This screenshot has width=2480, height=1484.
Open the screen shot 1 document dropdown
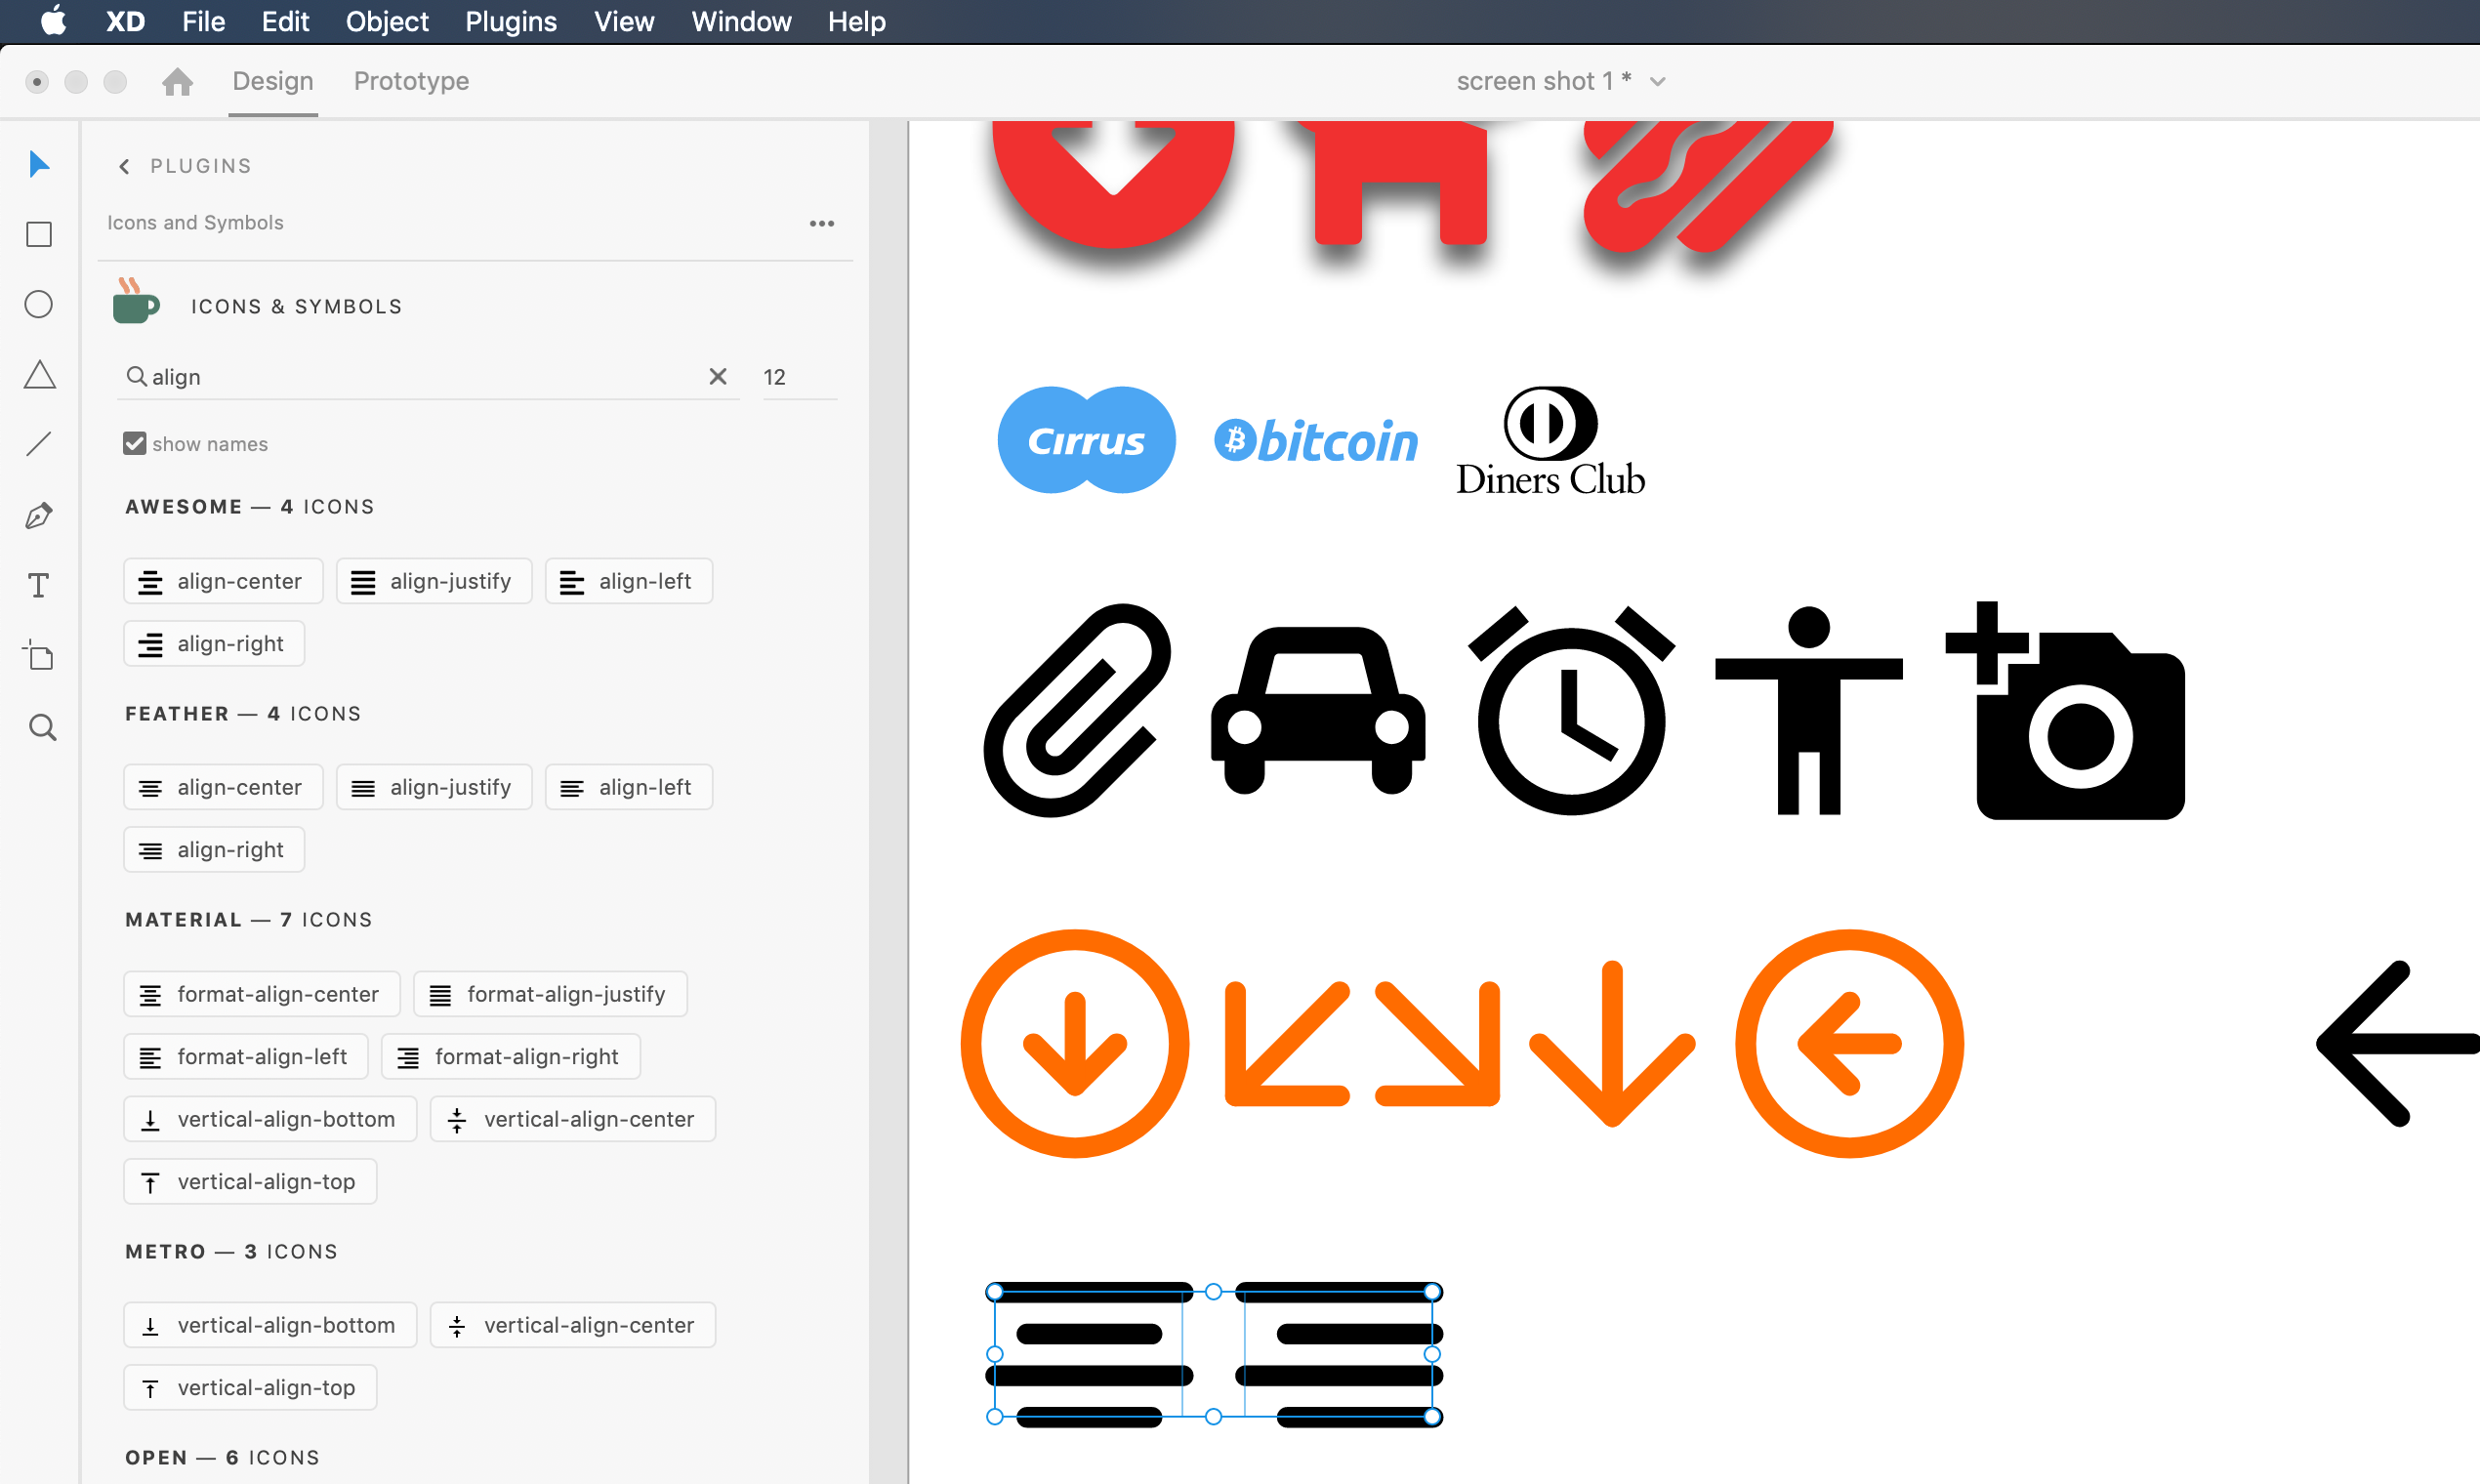pyautogui.click(x=1658, y=81)
